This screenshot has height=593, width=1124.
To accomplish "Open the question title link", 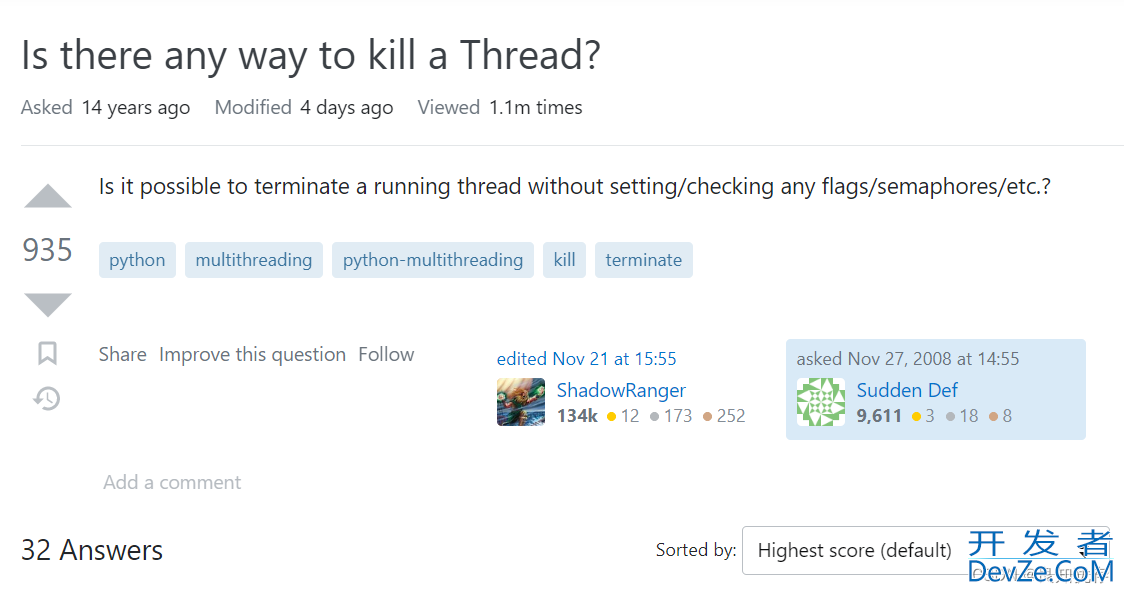I will point(310,56).
